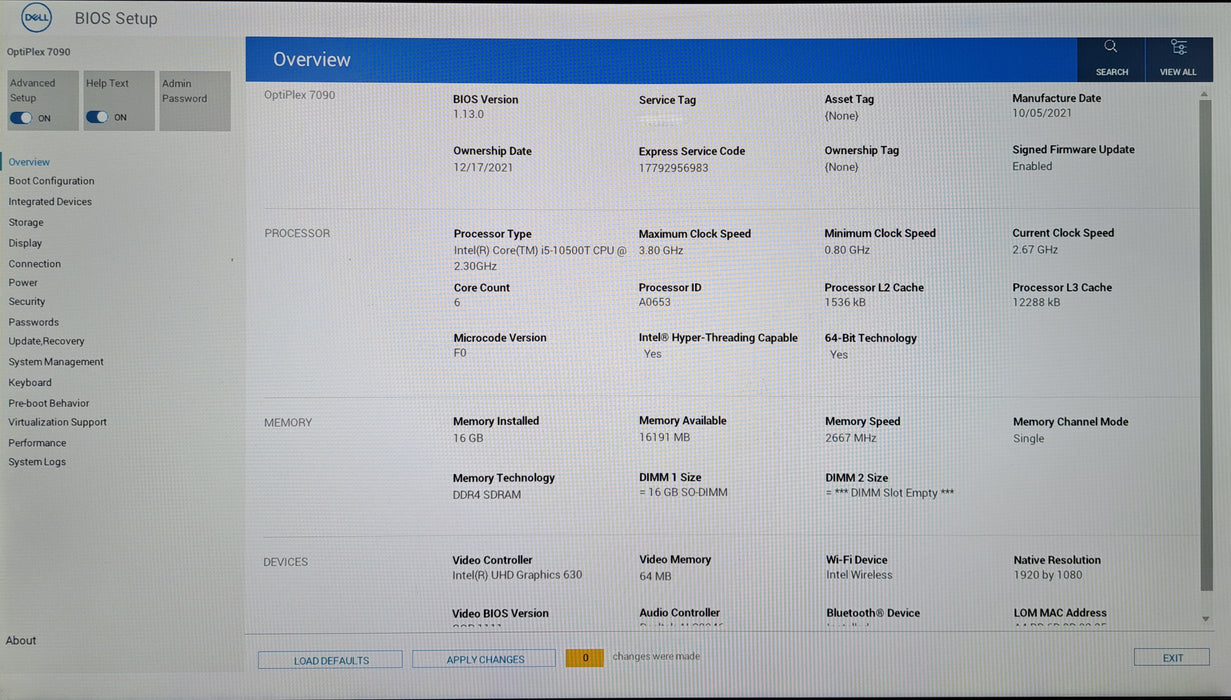1231x700 pixels.
Task: Click the Apply Changes button
Action: (x=485, y=659)
